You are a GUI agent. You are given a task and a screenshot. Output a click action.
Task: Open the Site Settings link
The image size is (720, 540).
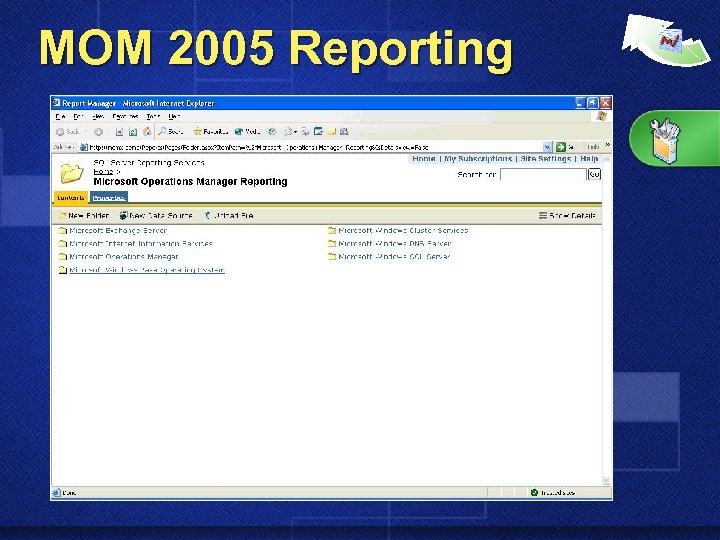coord(546,159)
